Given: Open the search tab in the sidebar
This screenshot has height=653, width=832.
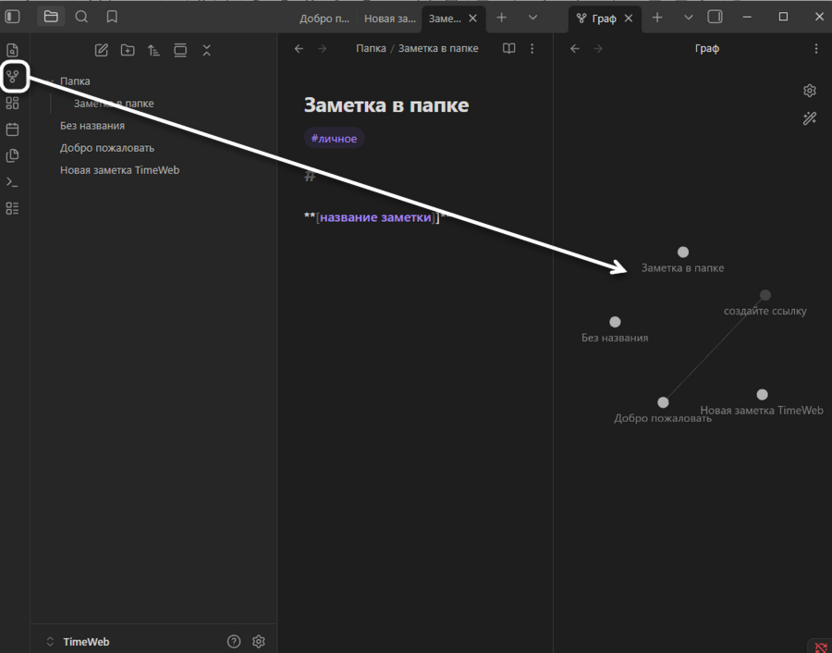Looking at the screenshot, I should (82, 17).
